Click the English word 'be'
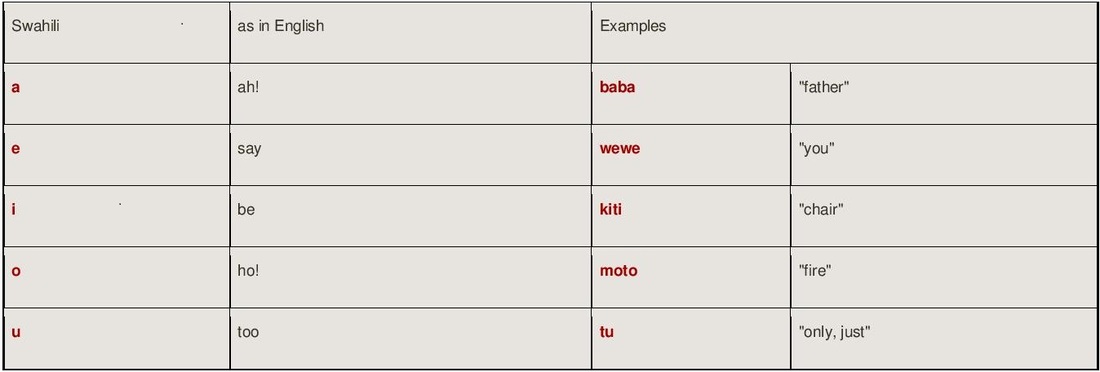1100x372 pixels. [246, 209]
